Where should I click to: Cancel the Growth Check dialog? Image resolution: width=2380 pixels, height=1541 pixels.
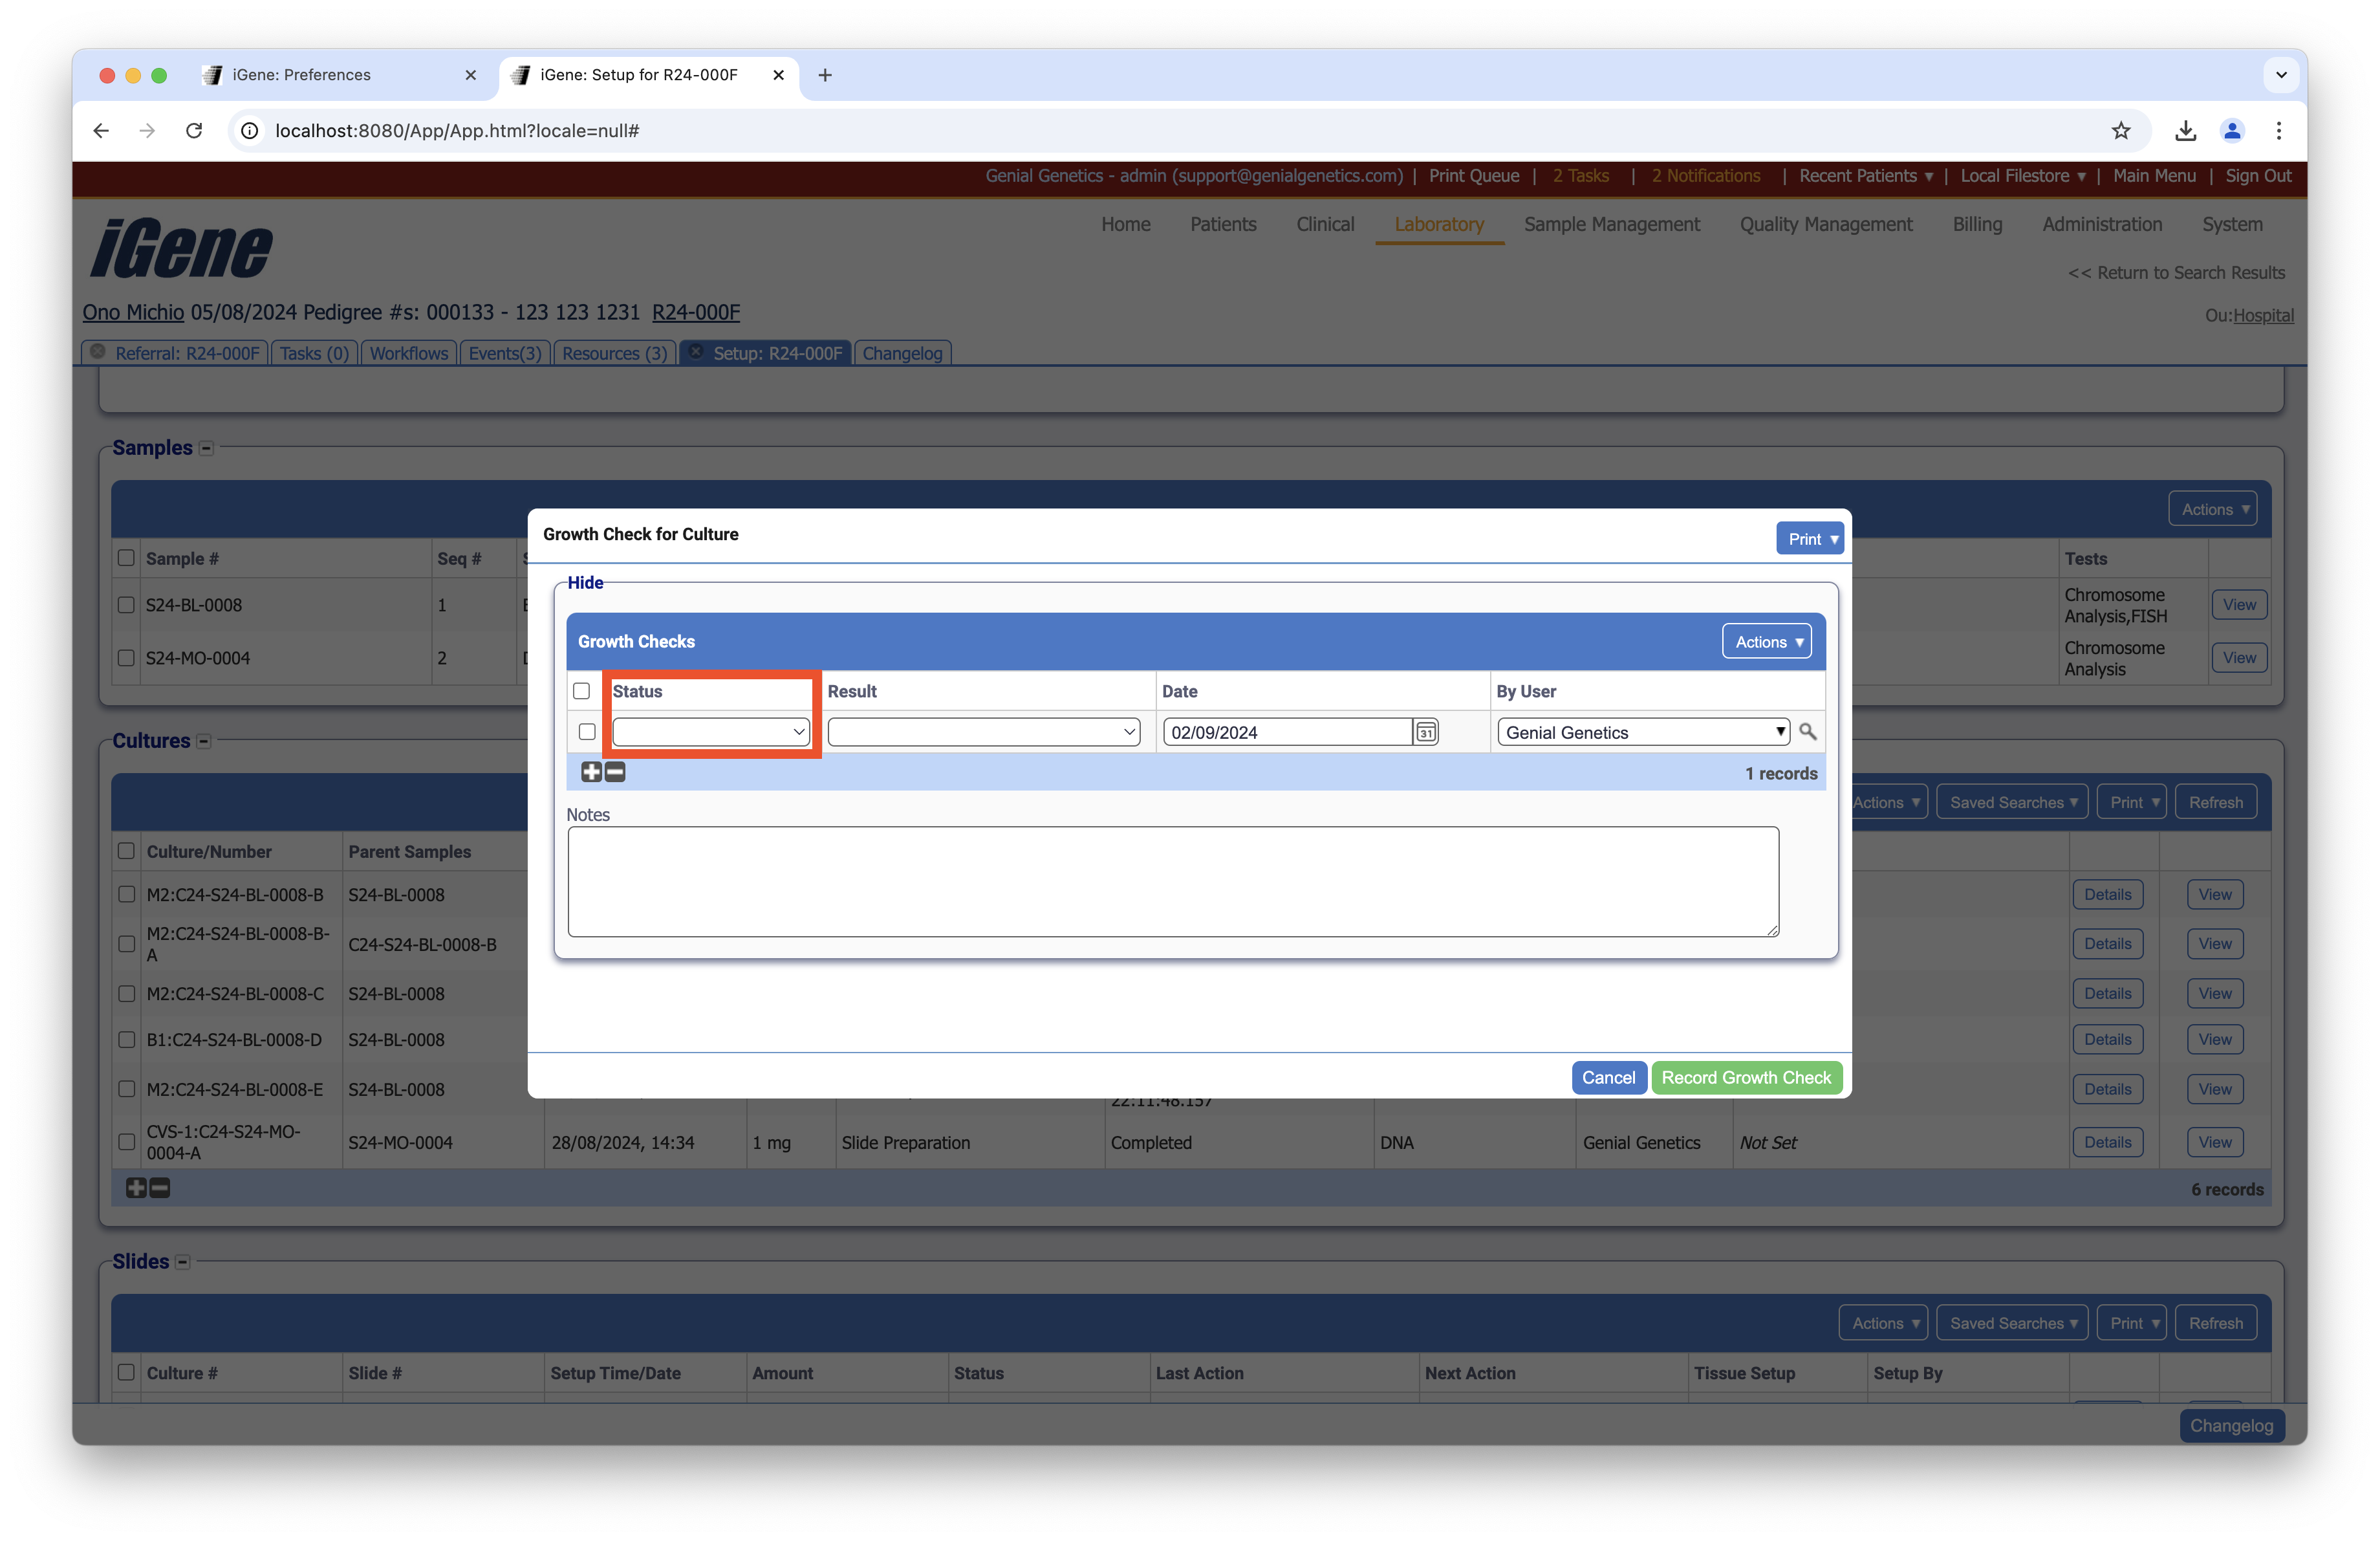coord(1608,1078)
